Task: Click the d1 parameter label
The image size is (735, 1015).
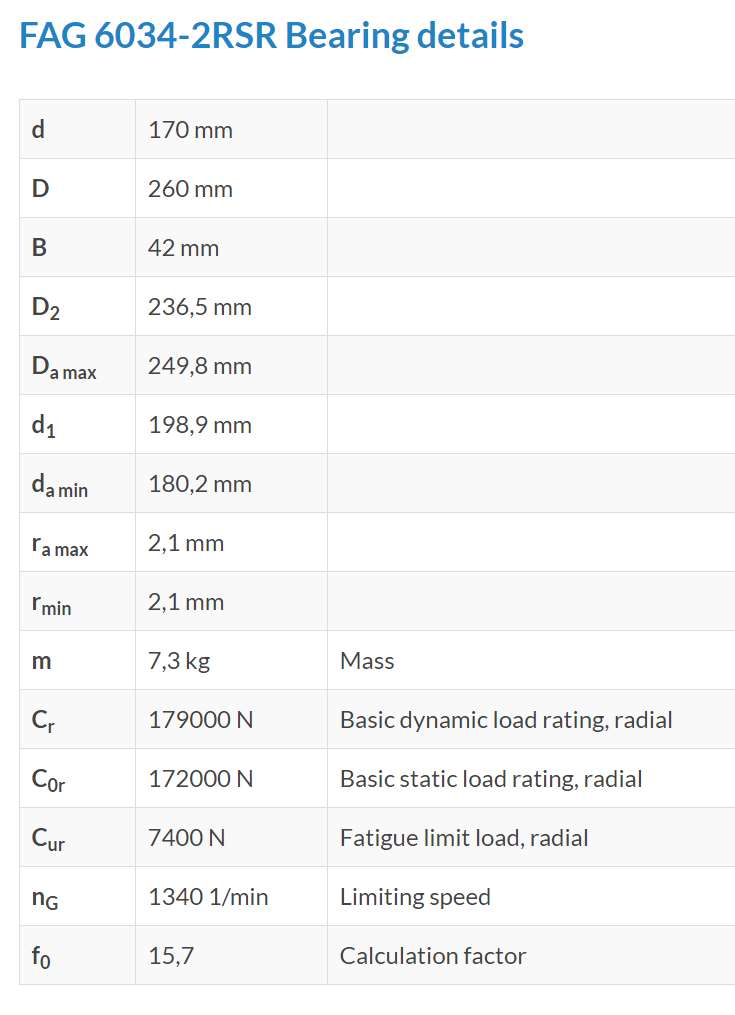Action: point(43,426)
